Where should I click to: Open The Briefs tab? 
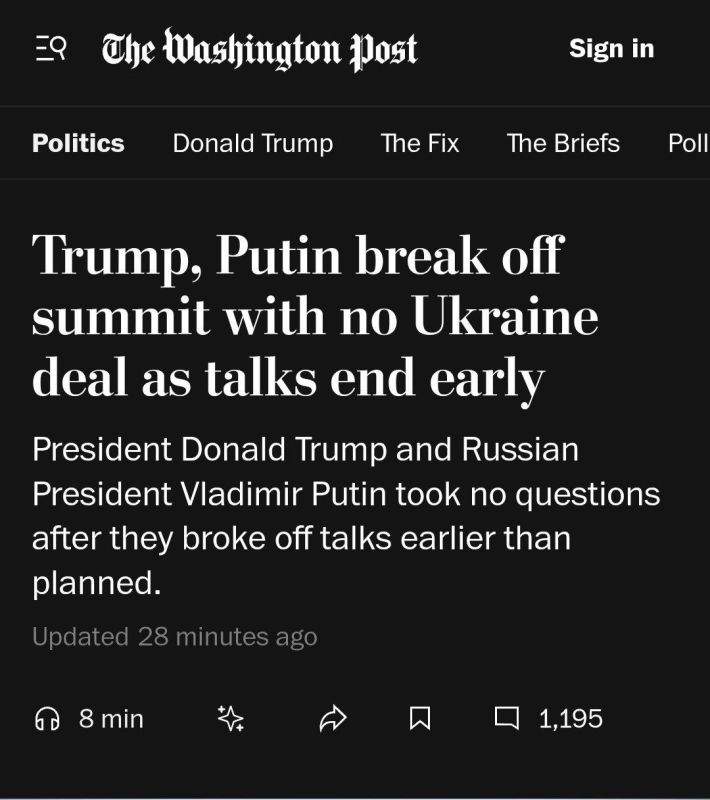(562, 143)
